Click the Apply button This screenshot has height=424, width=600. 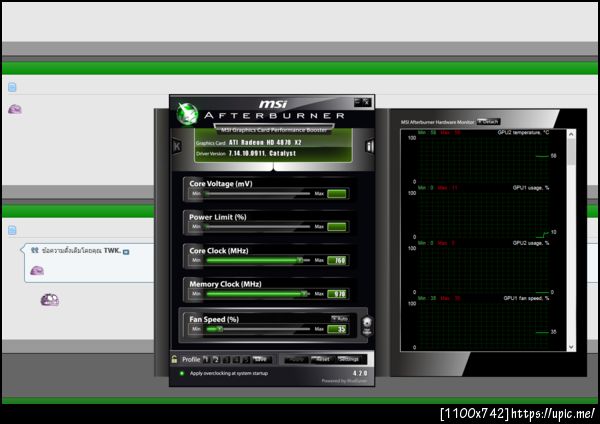295,359
